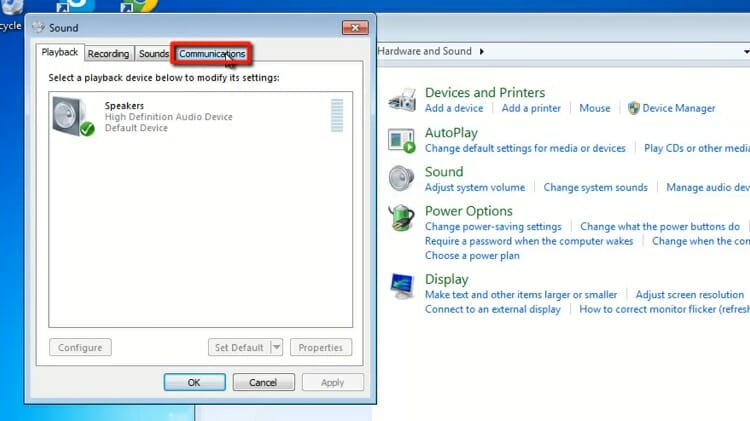This screenshot has width=750, height=421.
Task: Close the Sound dialog
Action: click(x=355, y=28)
